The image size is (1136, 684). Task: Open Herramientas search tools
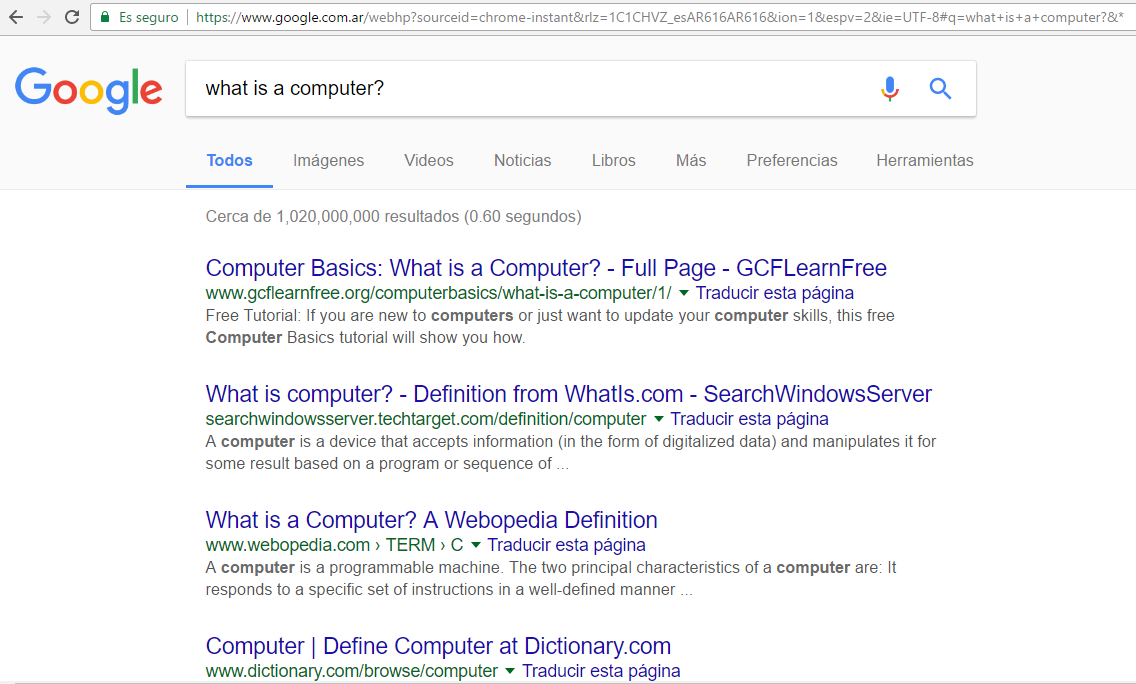(924, 161)
